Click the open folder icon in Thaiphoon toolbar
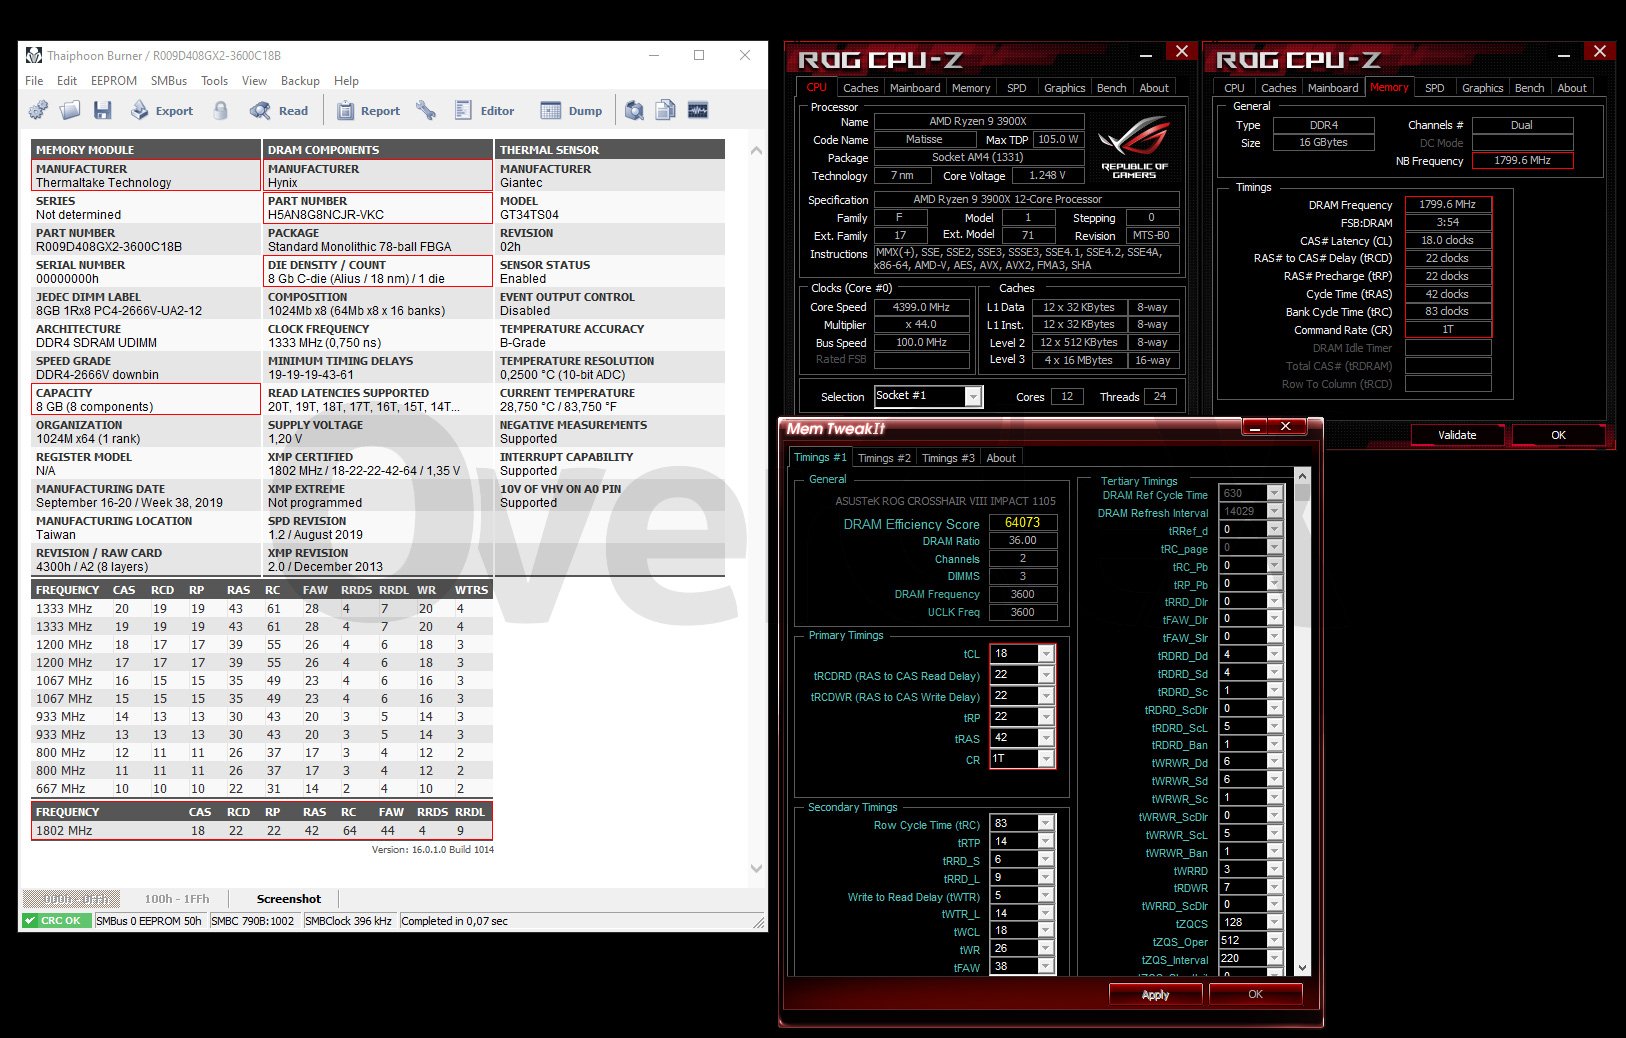Image resolution: width=1626 pixels, height=1038 pixels. (x=70, y=111)
